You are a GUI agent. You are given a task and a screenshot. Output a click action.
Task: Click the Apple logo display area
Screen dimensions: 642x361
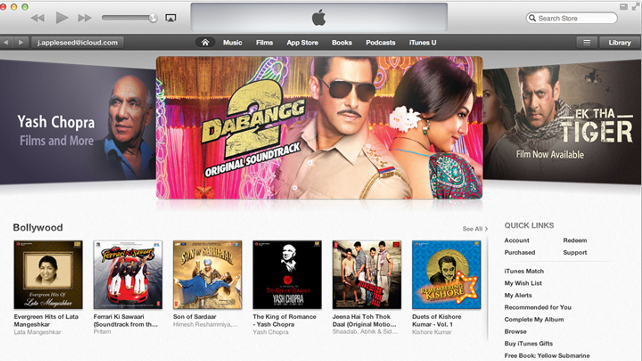(x=319, y=18)
